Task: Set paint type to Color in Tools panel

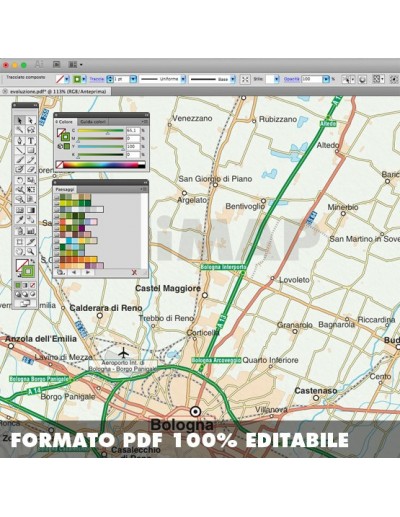Action: (x=18, y=285)
